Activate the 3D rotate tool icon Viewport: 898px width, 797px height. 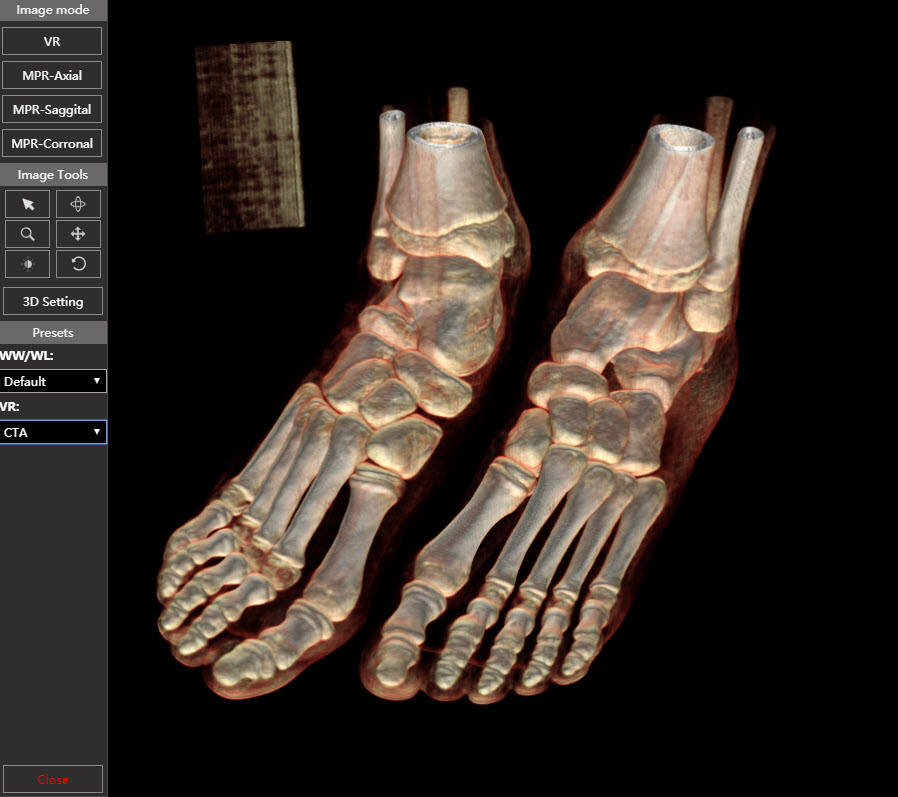point(78,204)
